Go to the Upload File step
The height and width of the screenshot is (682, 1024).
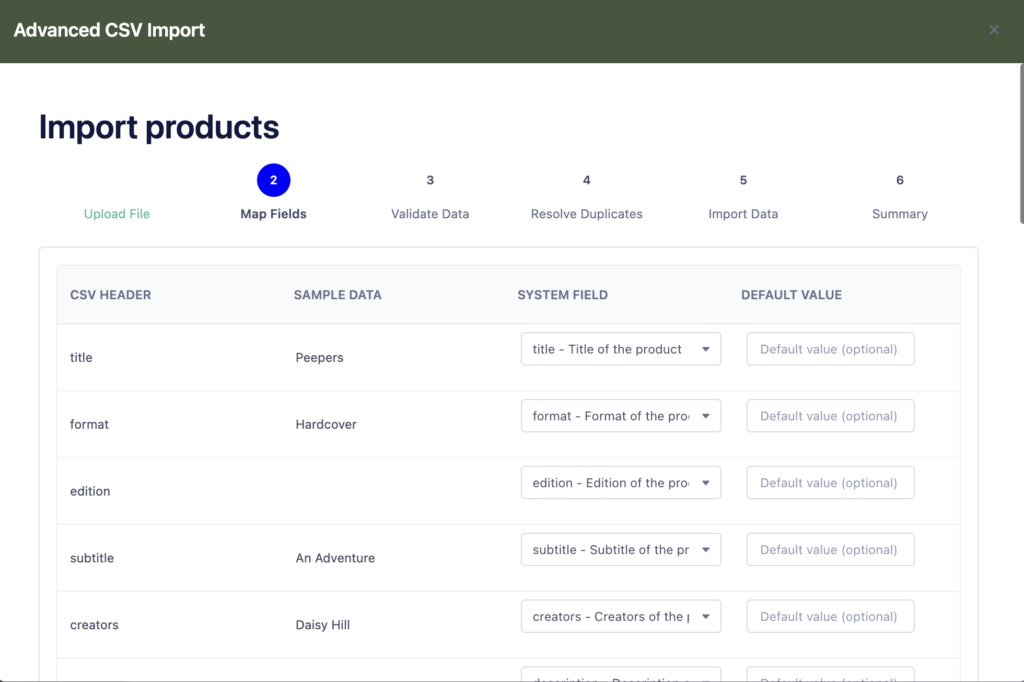(x=117, y=214)
